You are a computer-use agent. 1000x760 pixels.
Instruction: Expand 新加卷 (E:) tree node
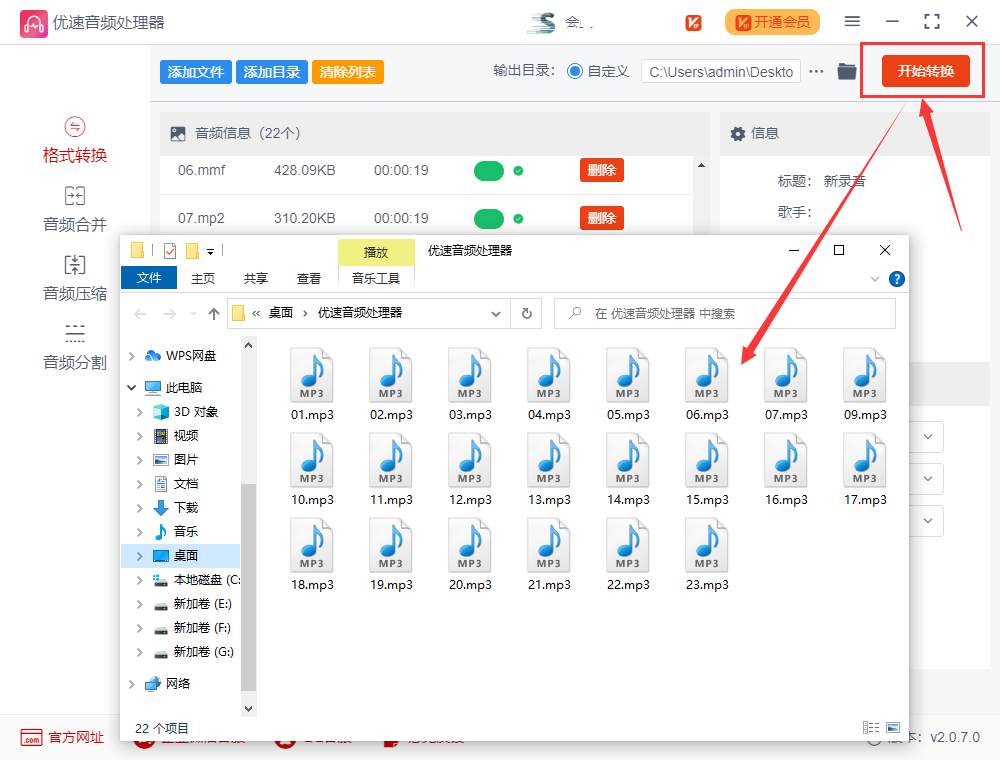[140, 604]
